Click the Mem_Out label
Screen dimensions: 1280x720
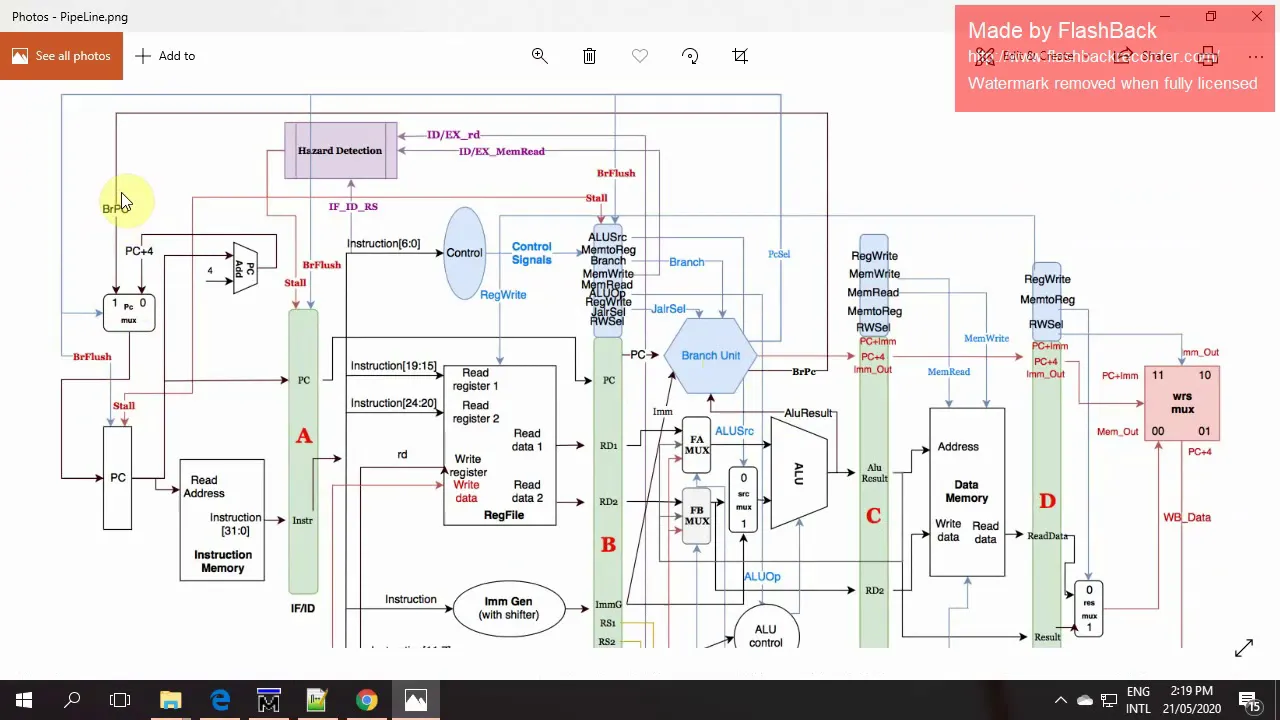click(1117, 432)
